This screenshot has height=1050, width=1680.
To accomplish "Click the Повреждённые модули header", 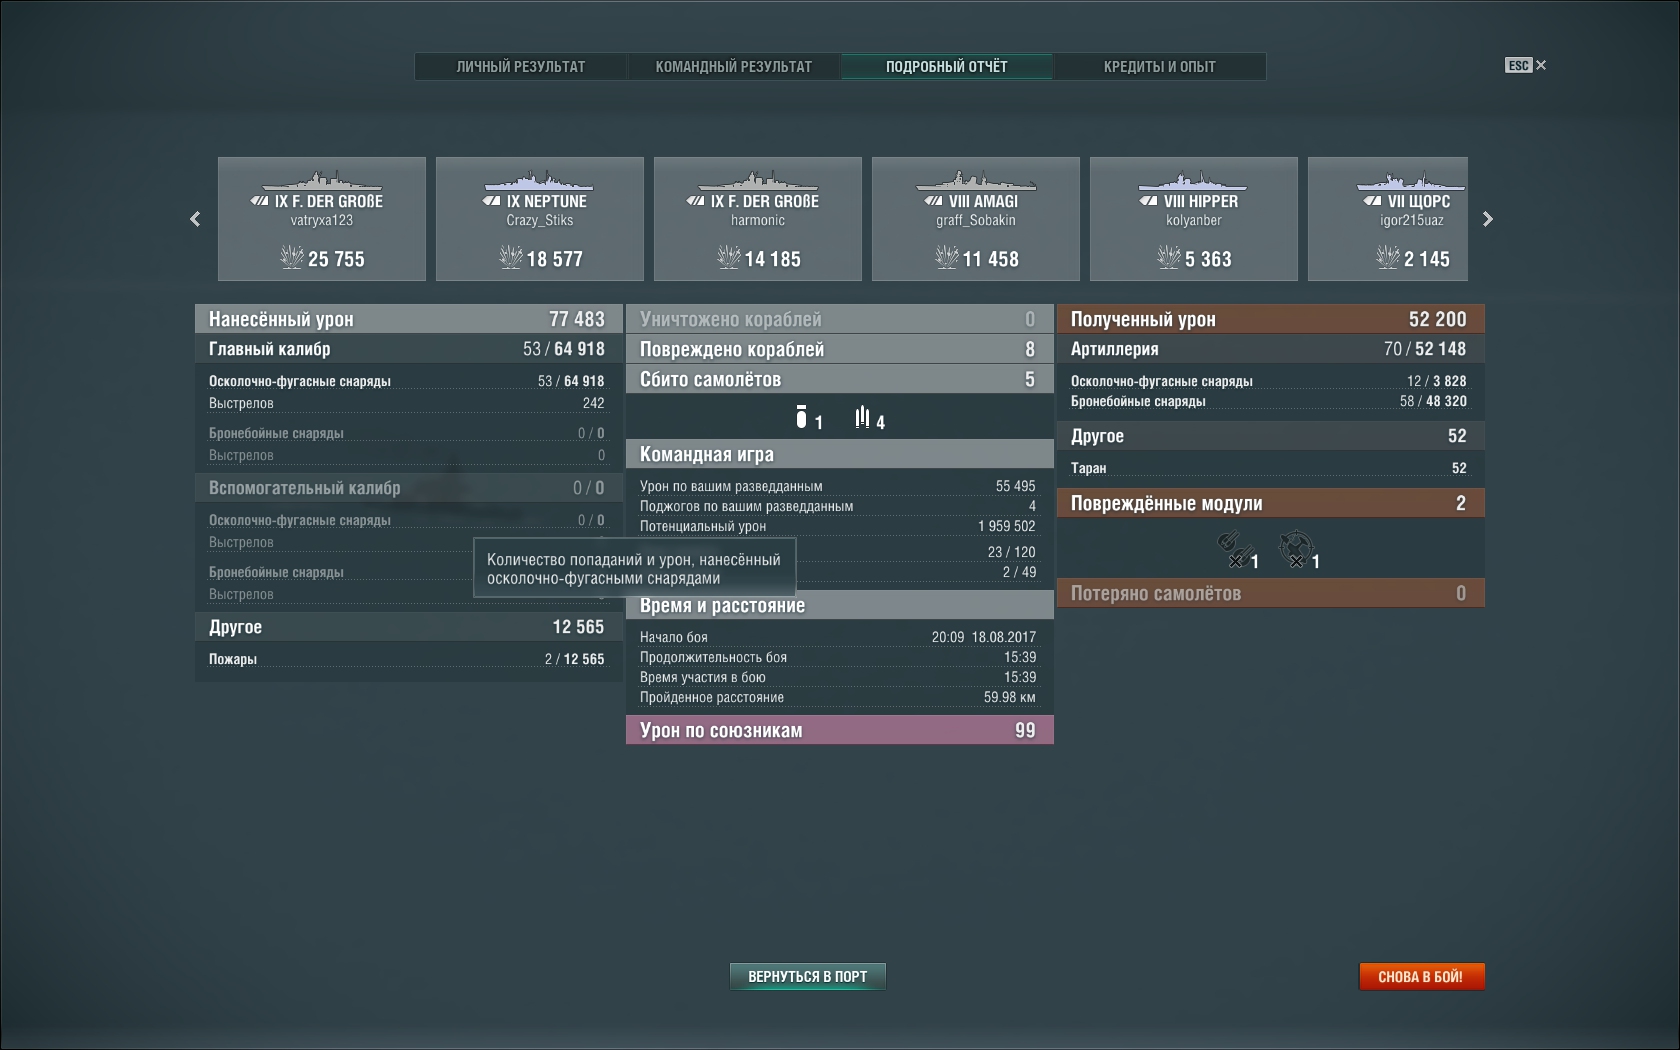I will 1271,503.
